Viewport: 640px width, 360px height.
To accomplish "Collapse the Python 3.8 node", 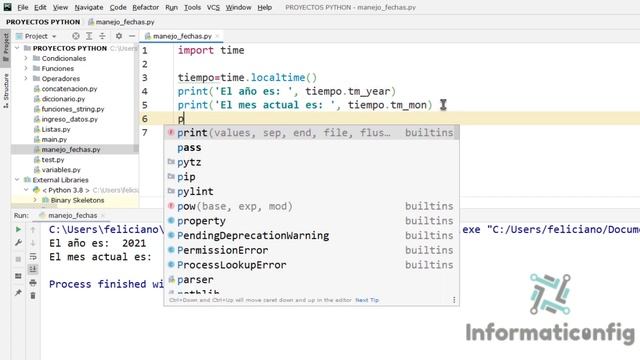I will tap(26, 190).
